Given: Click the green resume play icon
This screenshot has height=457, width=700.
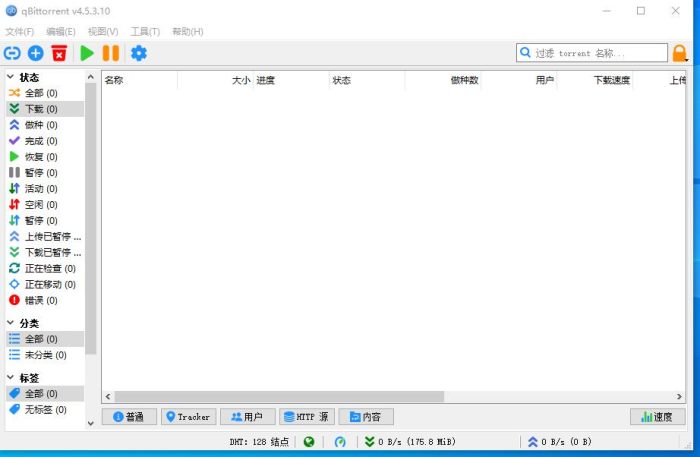Looking at the screenshot, I should click(87, 53).
